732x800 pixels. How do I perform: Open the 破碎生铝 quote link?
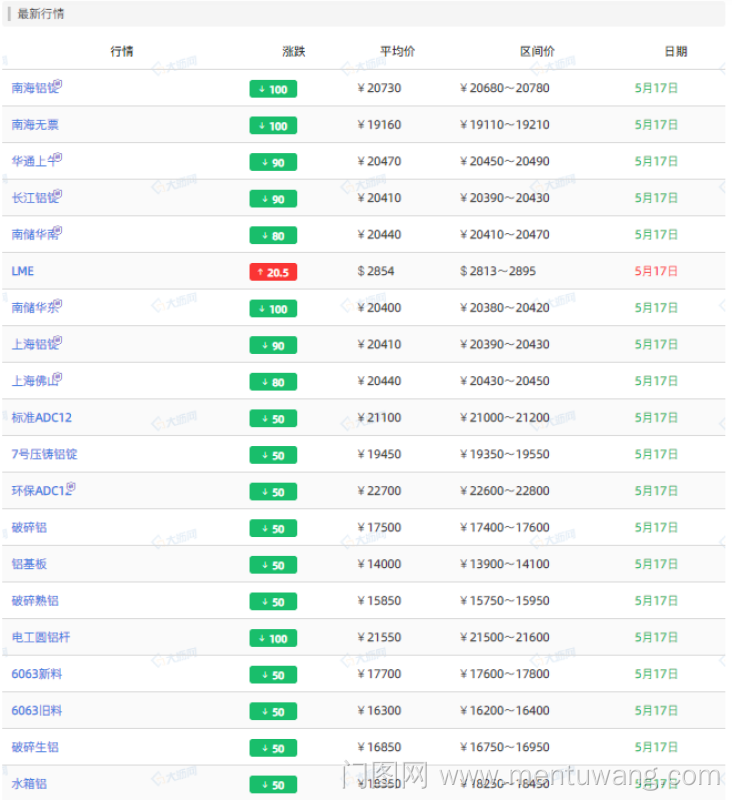35,747
